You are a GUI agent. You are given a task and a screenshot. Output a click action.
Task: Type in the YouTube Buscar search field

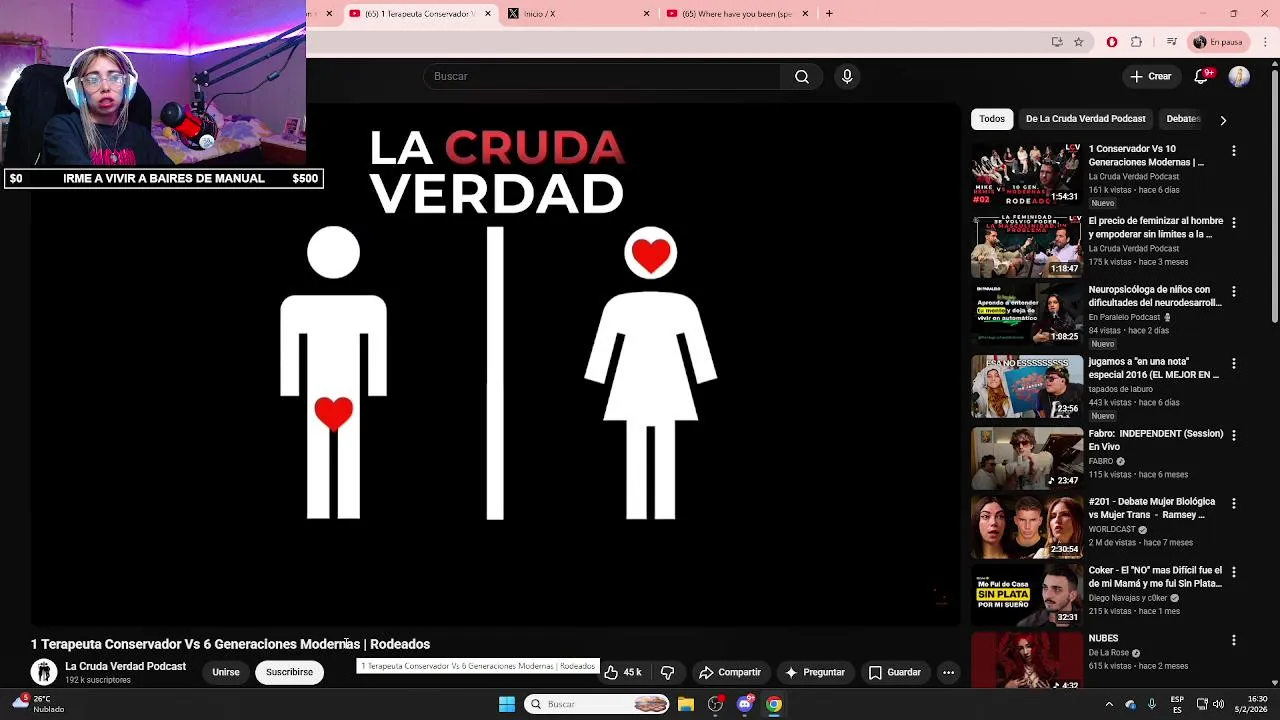click(x=603, y=77)
